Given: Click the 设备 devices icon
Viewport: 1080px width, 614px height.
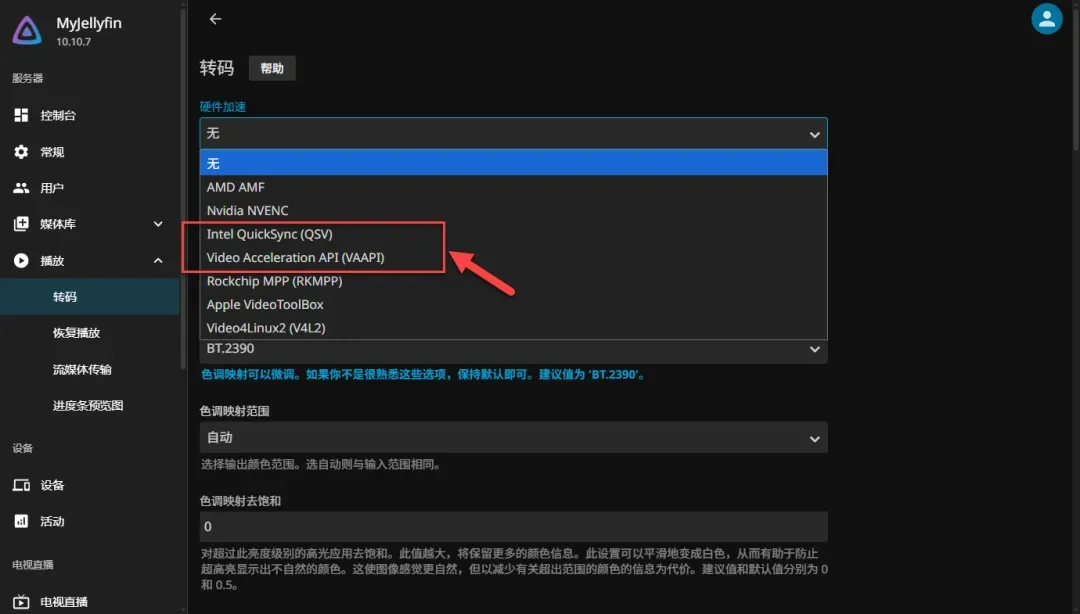Looking at the screenshot, I should tap(21, 485).
